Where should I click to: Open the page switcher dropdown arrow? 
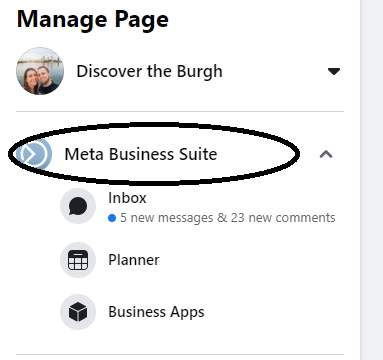pos(334,71)
